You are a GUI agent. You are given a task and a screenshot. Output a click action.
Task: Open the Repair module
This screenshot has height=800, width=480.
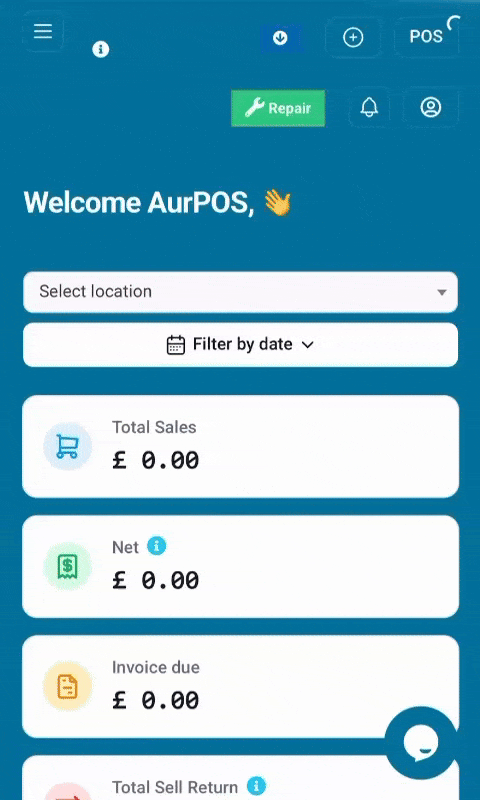(x=278, y=108)
